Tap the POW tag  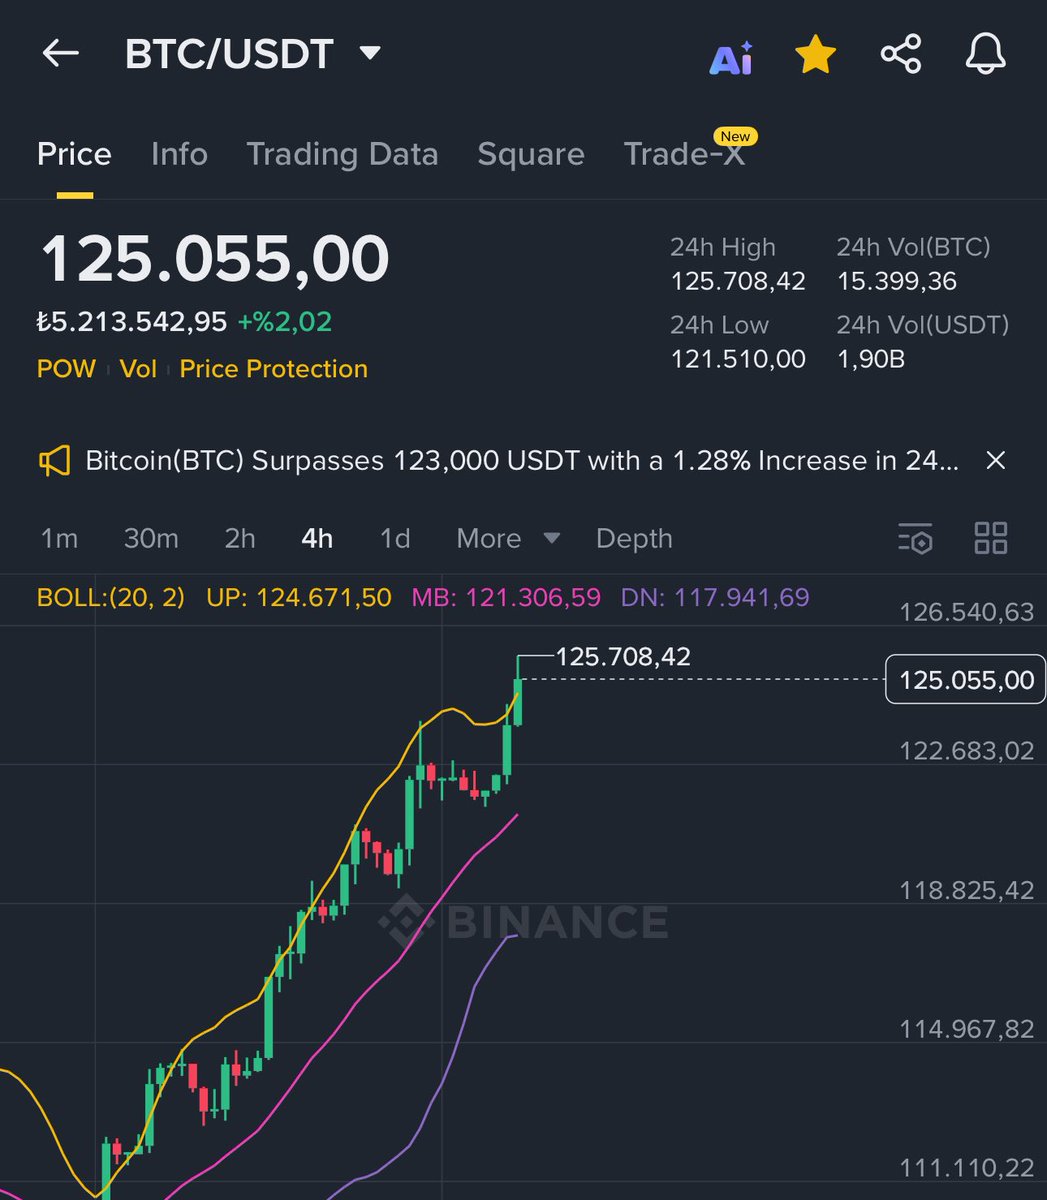66,369
